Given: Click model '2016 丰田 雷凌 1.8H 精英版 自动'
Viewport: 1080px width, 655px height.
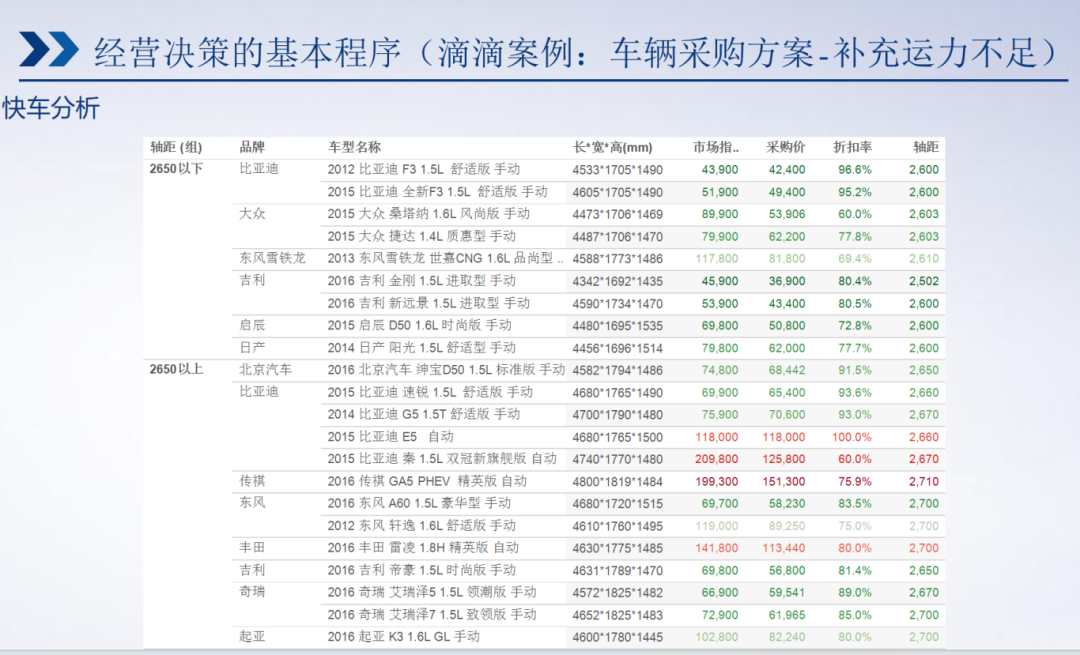Looking at the screenshot, I should [x=424, y=548].
